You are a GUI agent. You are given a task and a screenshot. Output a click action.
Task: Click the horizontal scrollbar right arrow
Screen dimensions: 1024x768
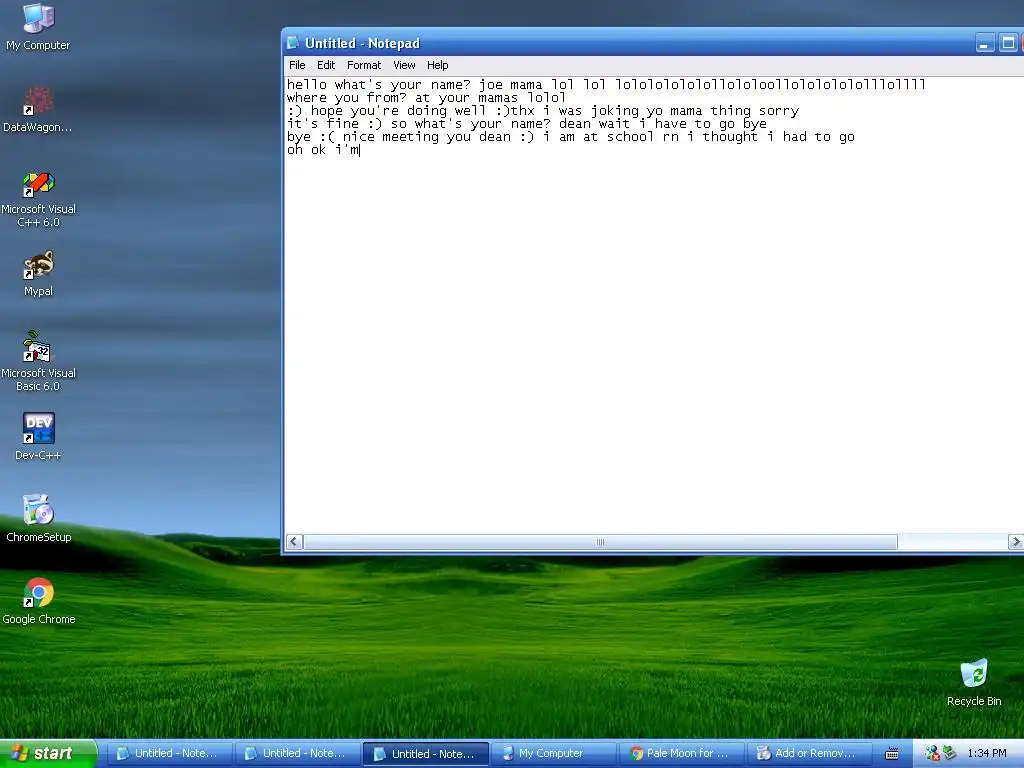click(1015, 541)
